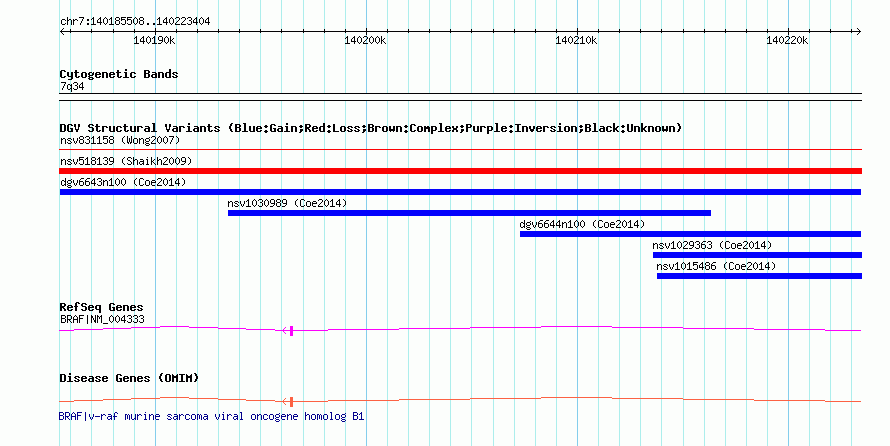Image resolution: width=890 pixels, height=446 pixels.
Task: Select the nsv518139 (Shaikh2009) red loss bar
Action: tap(460, 171)
